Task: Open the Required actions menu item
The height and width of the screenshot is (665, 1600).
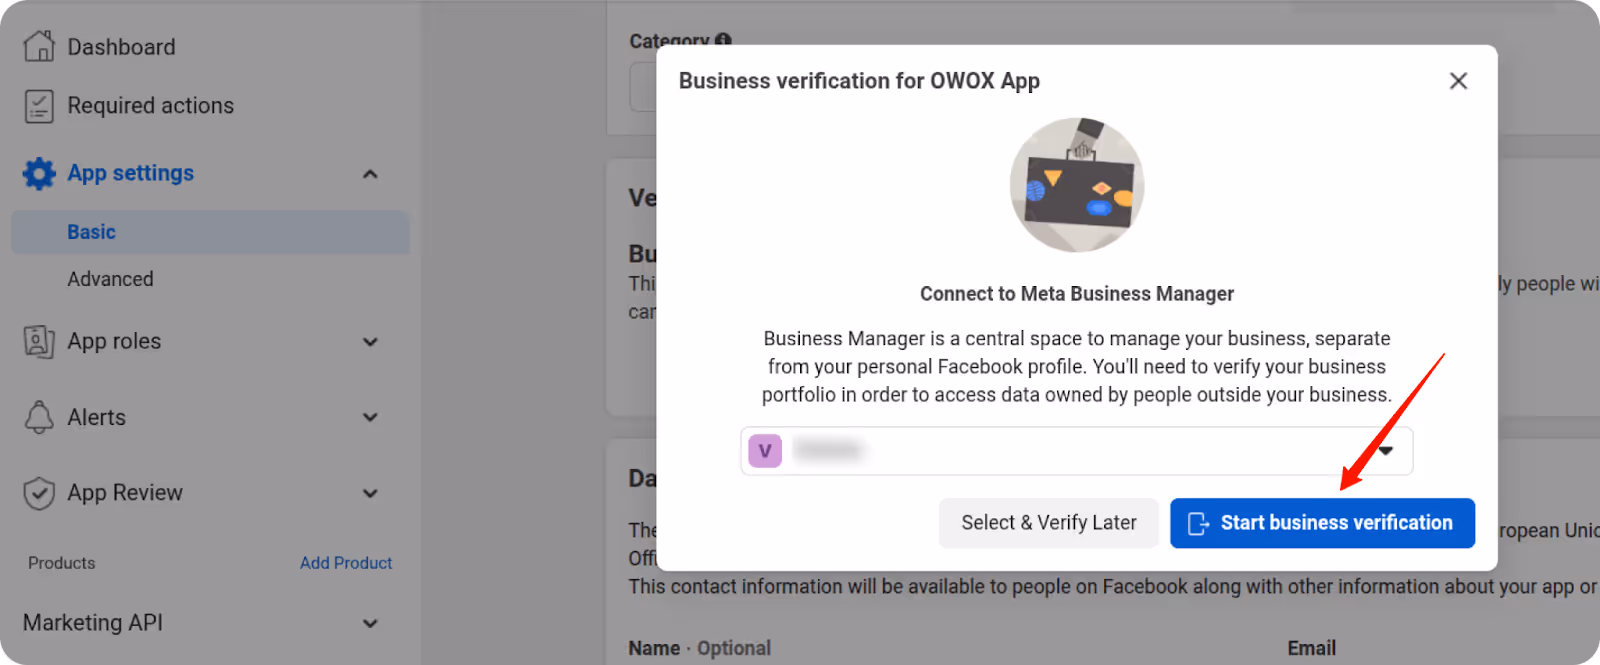Action: click(x=150, y=105)
